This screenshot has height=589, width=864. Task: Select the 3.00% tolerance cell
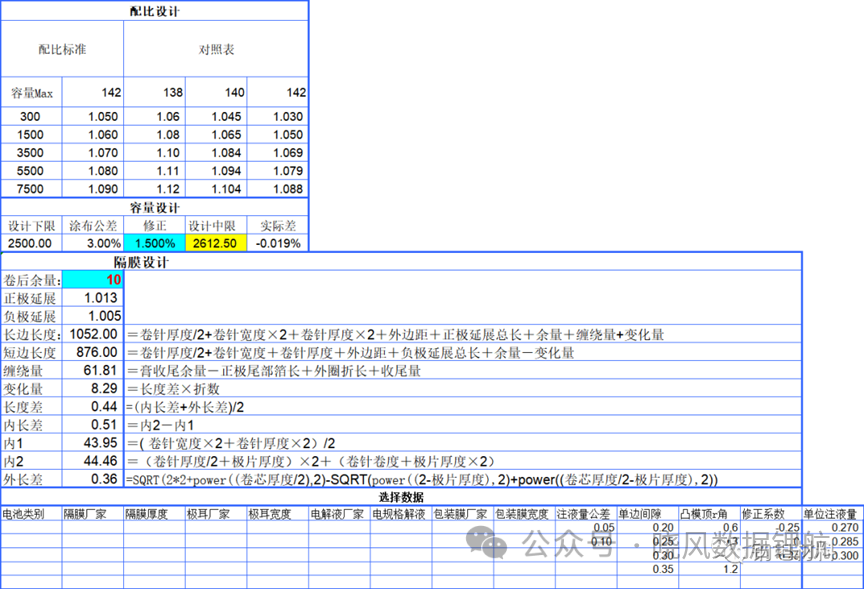point(93,243)
